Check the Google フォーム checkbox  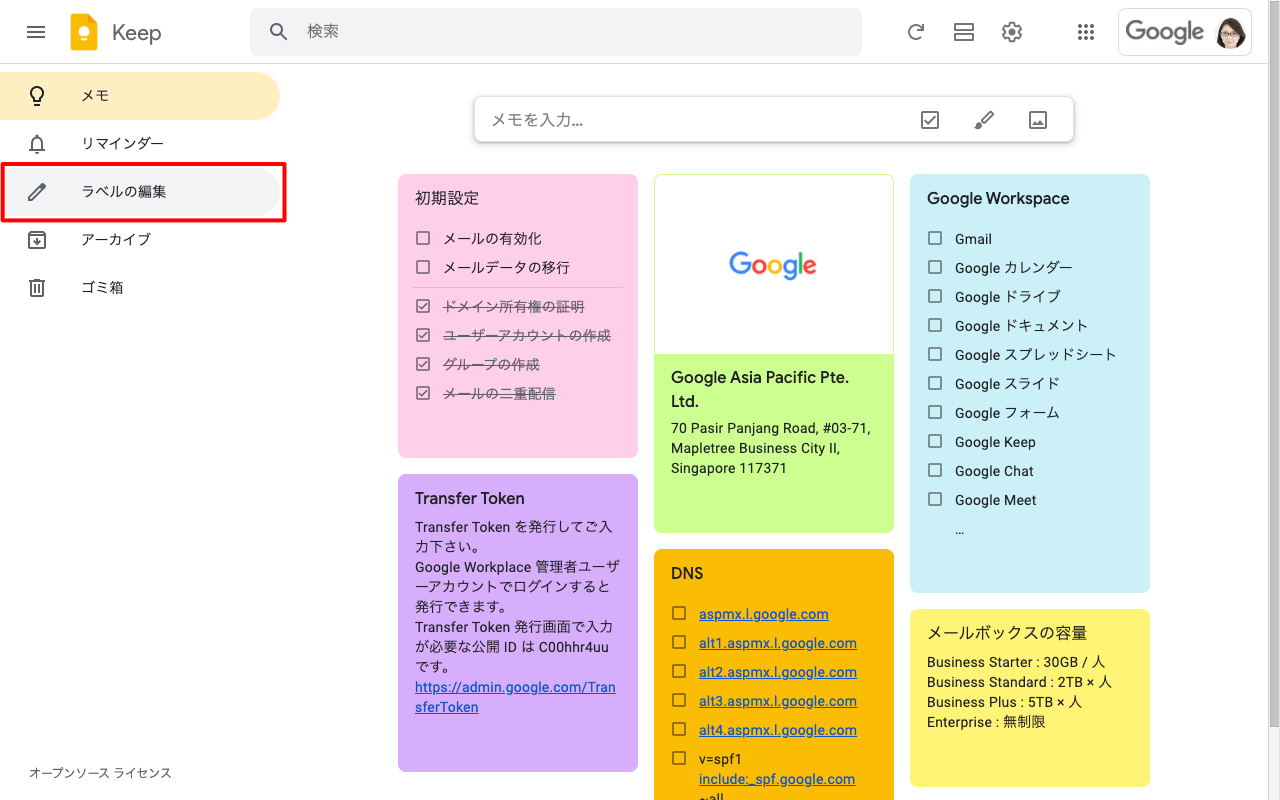tap(935, 412)
